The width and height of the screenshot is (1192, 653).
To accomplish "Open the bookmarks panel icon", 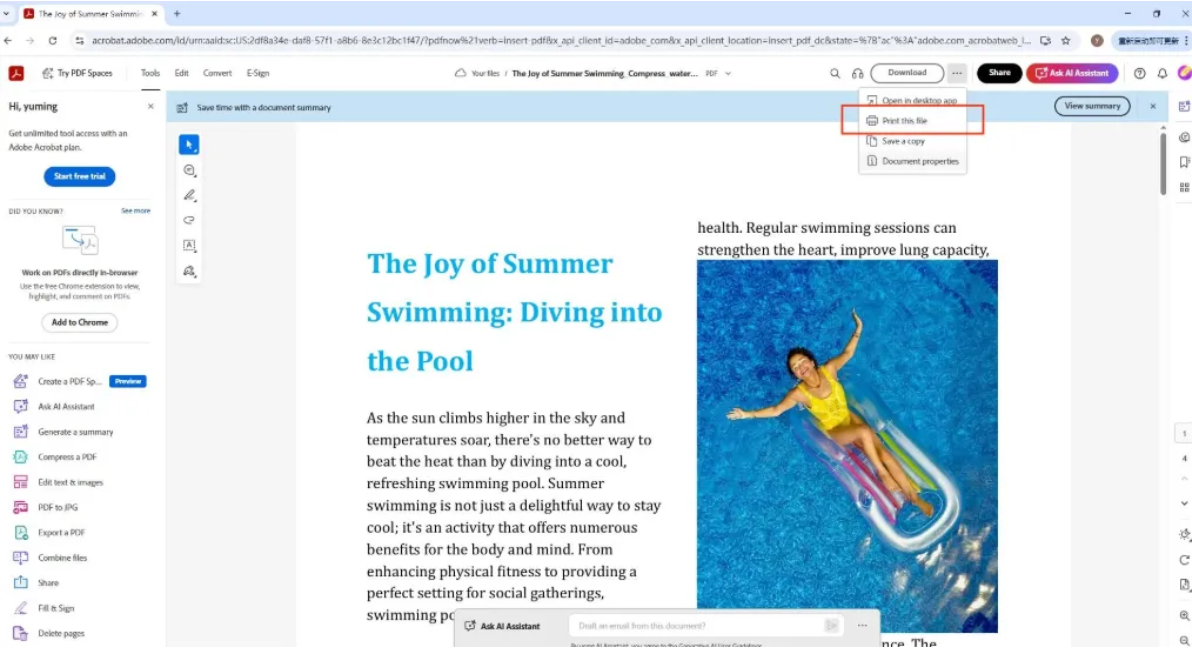I will coord(1184,162).
